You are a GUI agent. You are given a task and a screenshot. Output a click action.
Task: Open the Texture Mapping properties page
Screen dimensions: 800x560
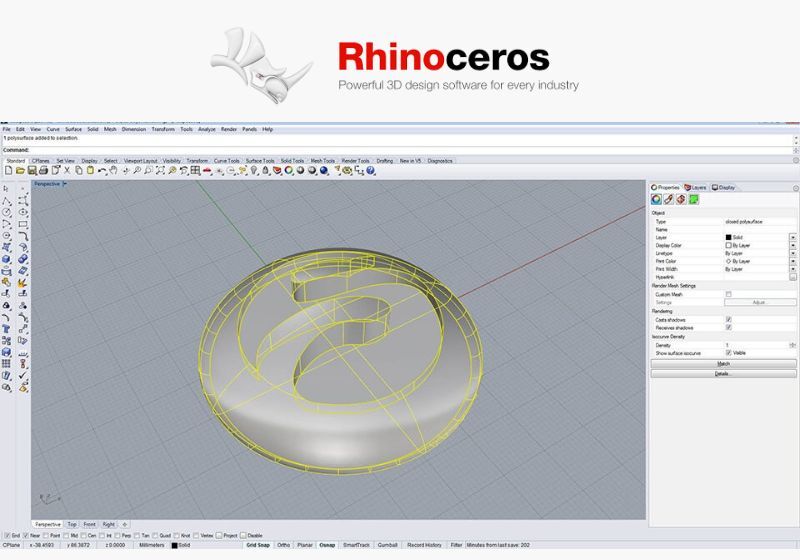pyautogui.click(x=681, y=199)
